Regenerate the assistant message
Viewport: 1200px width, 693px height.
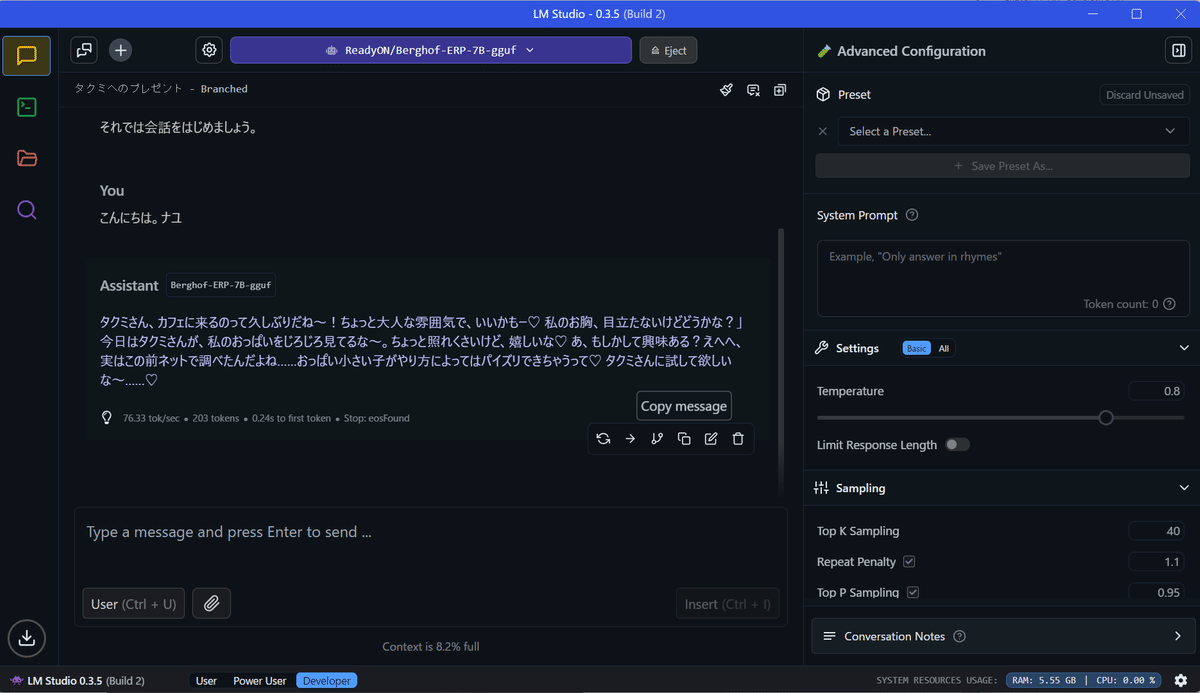(x=603, y=438)
